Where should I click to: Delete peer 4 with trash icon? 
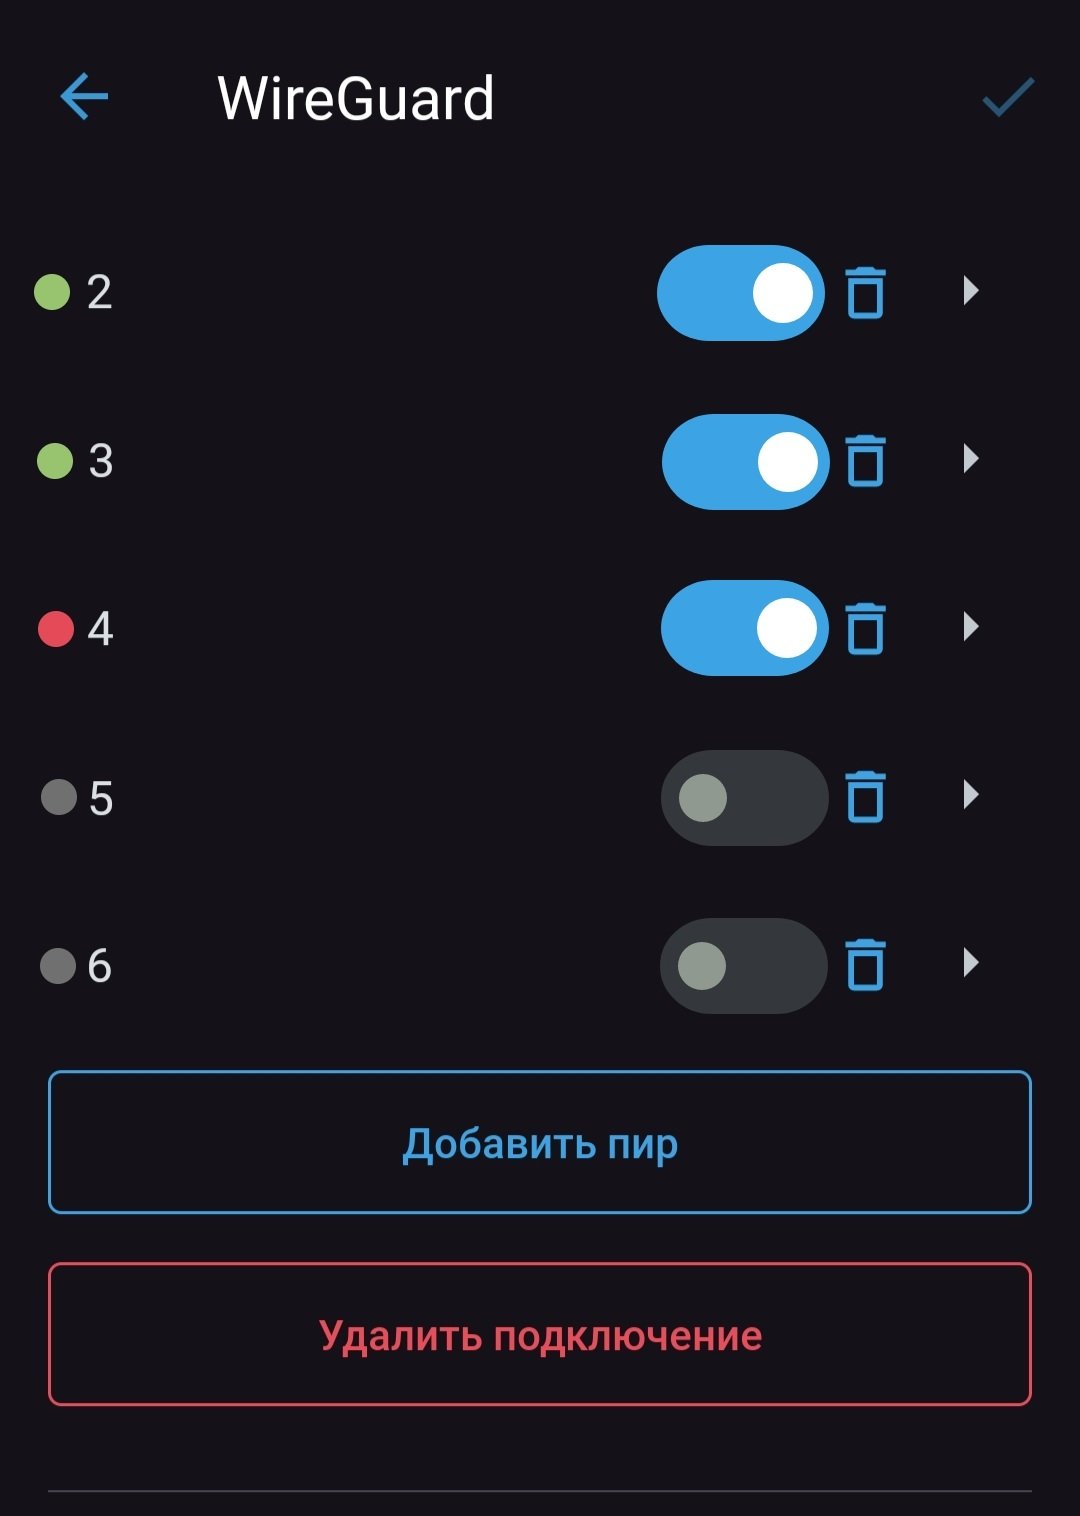[866, 629]
